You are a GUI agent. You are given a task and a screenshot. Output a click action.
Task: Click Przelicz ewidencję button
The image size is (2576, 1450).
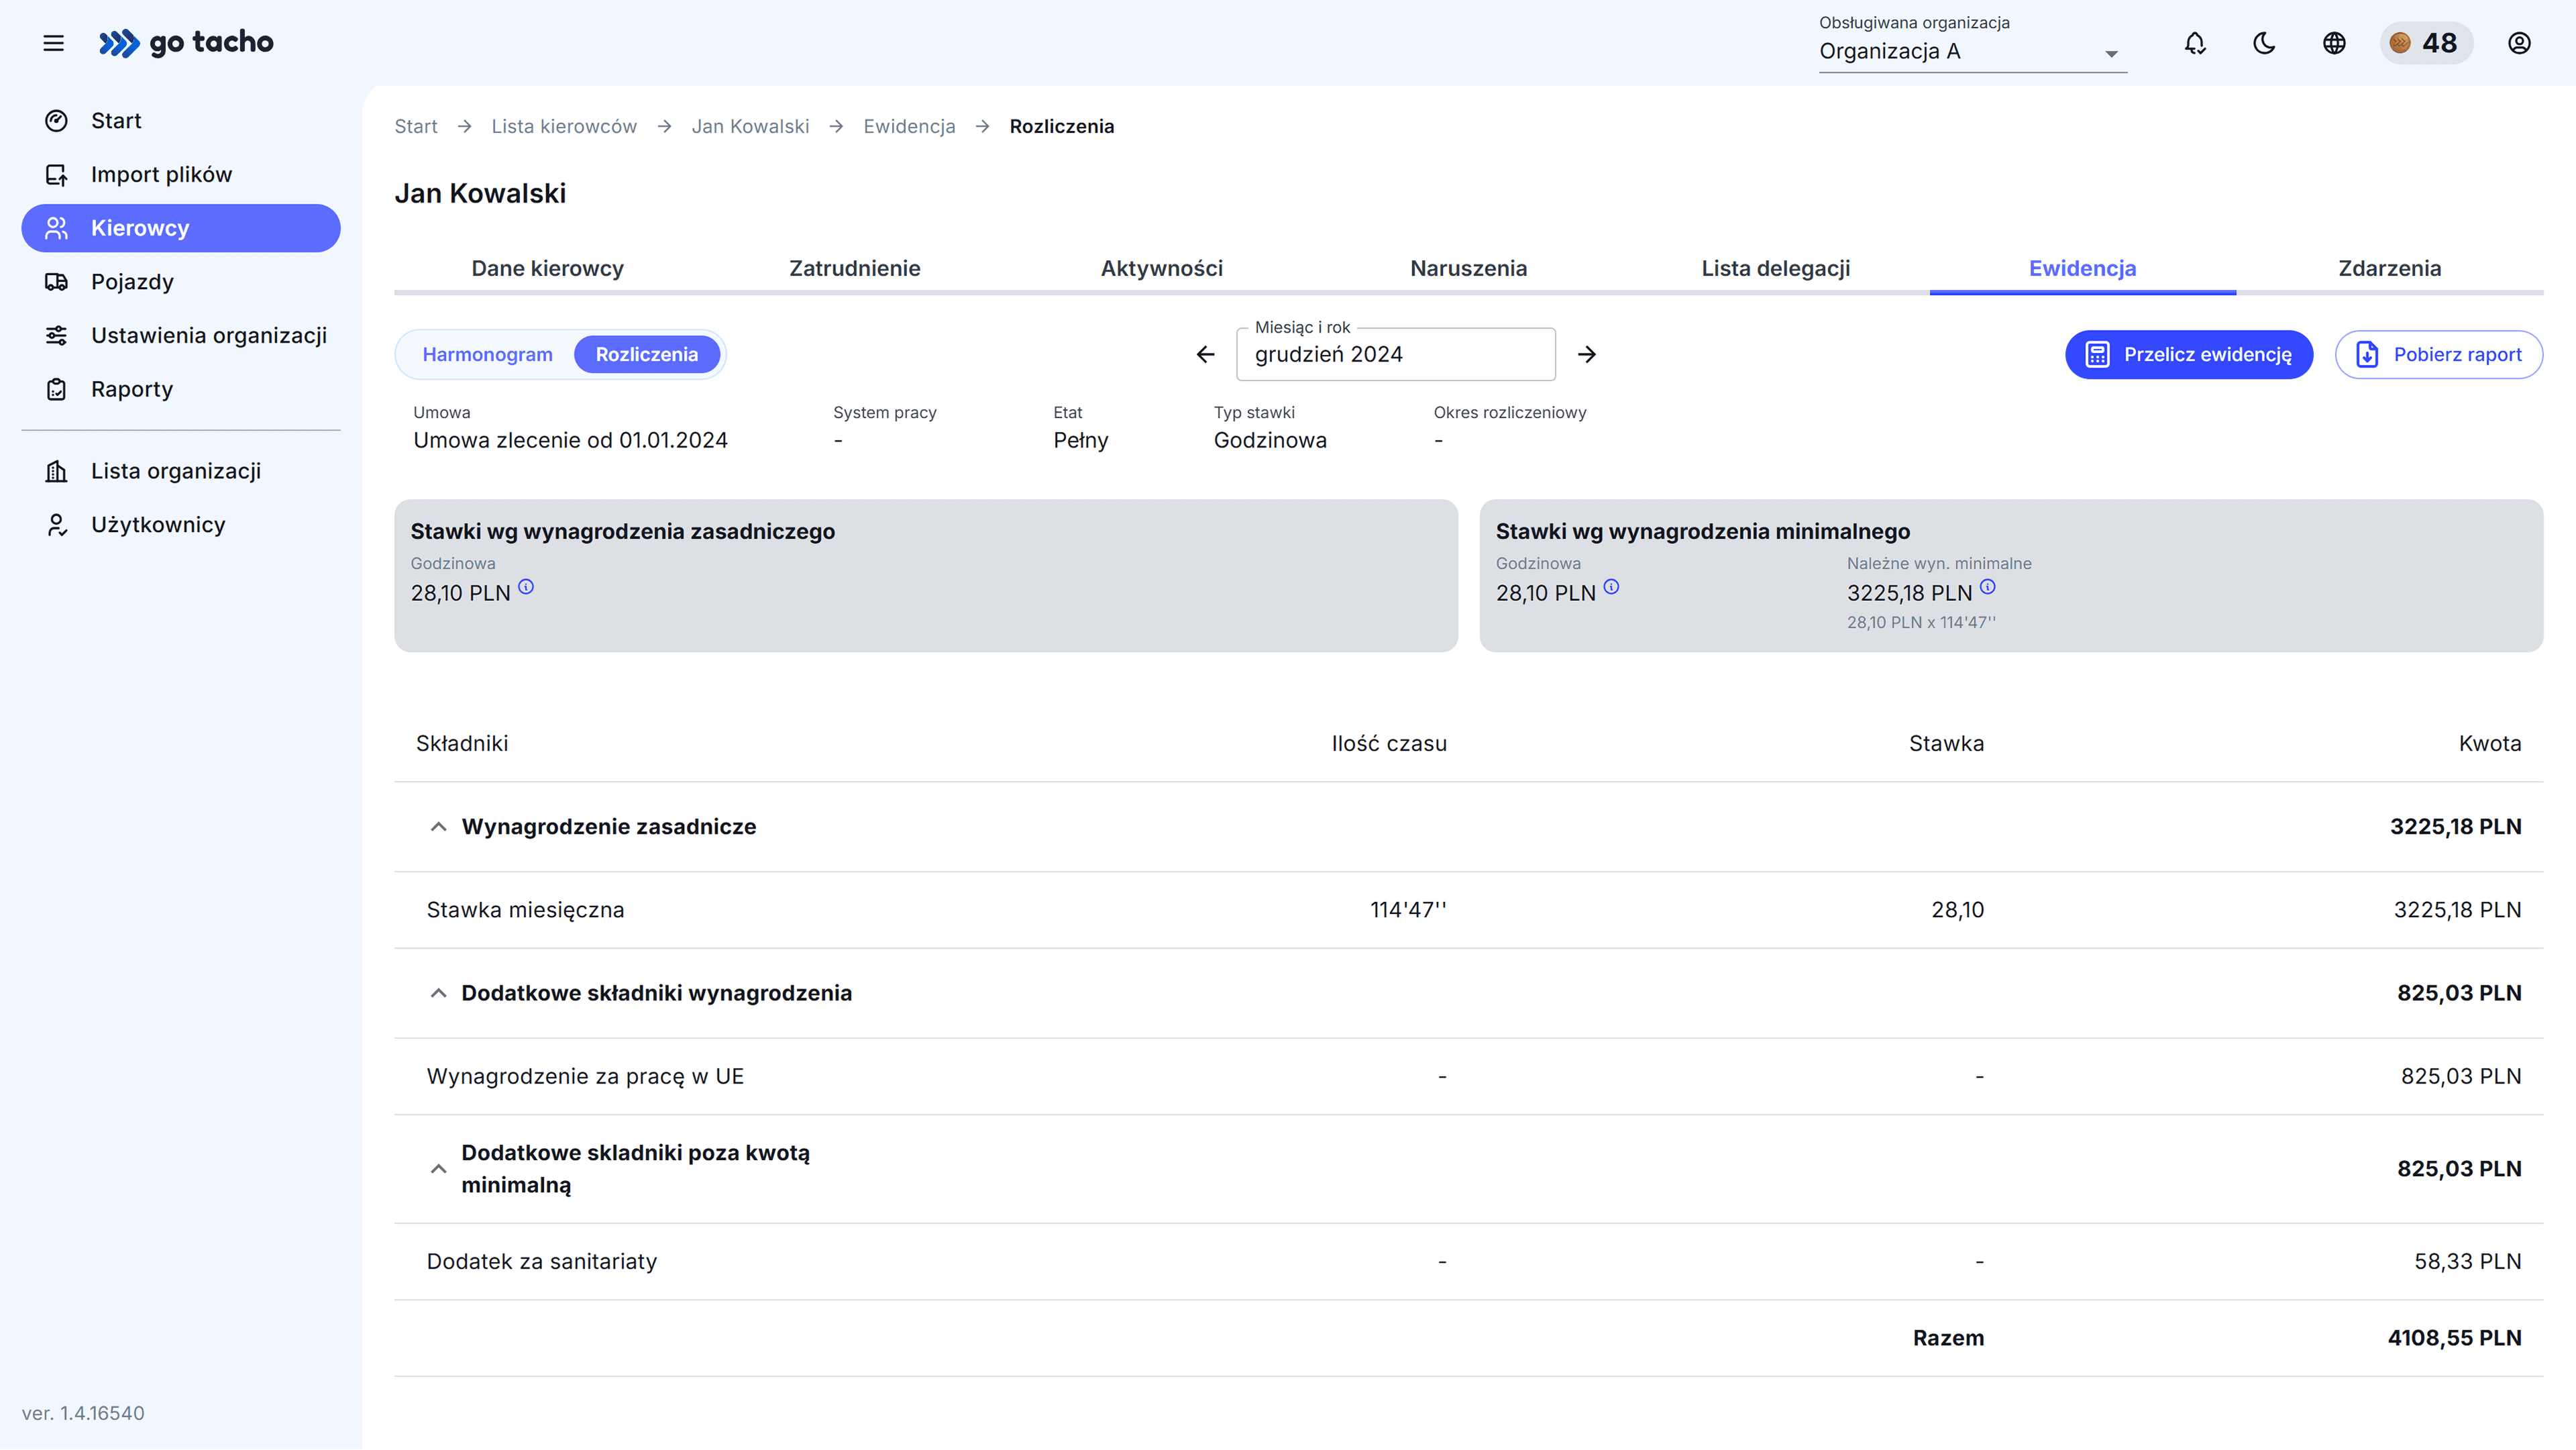pyautogui.click(x=2189, y=354)
